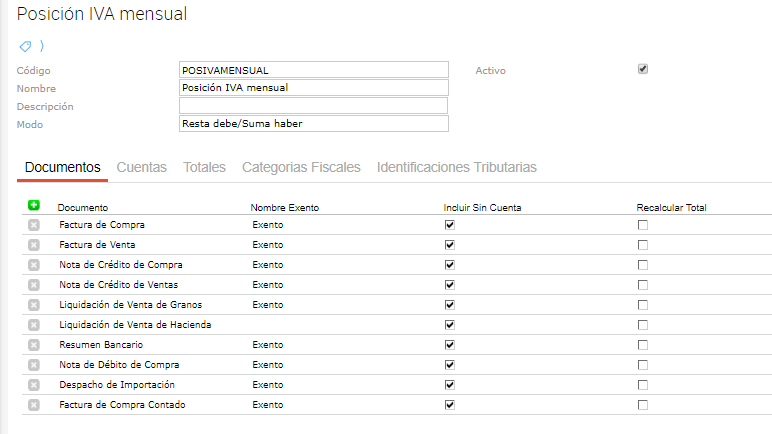
Task: Click the green add document row icon
Action: [34, 205]
